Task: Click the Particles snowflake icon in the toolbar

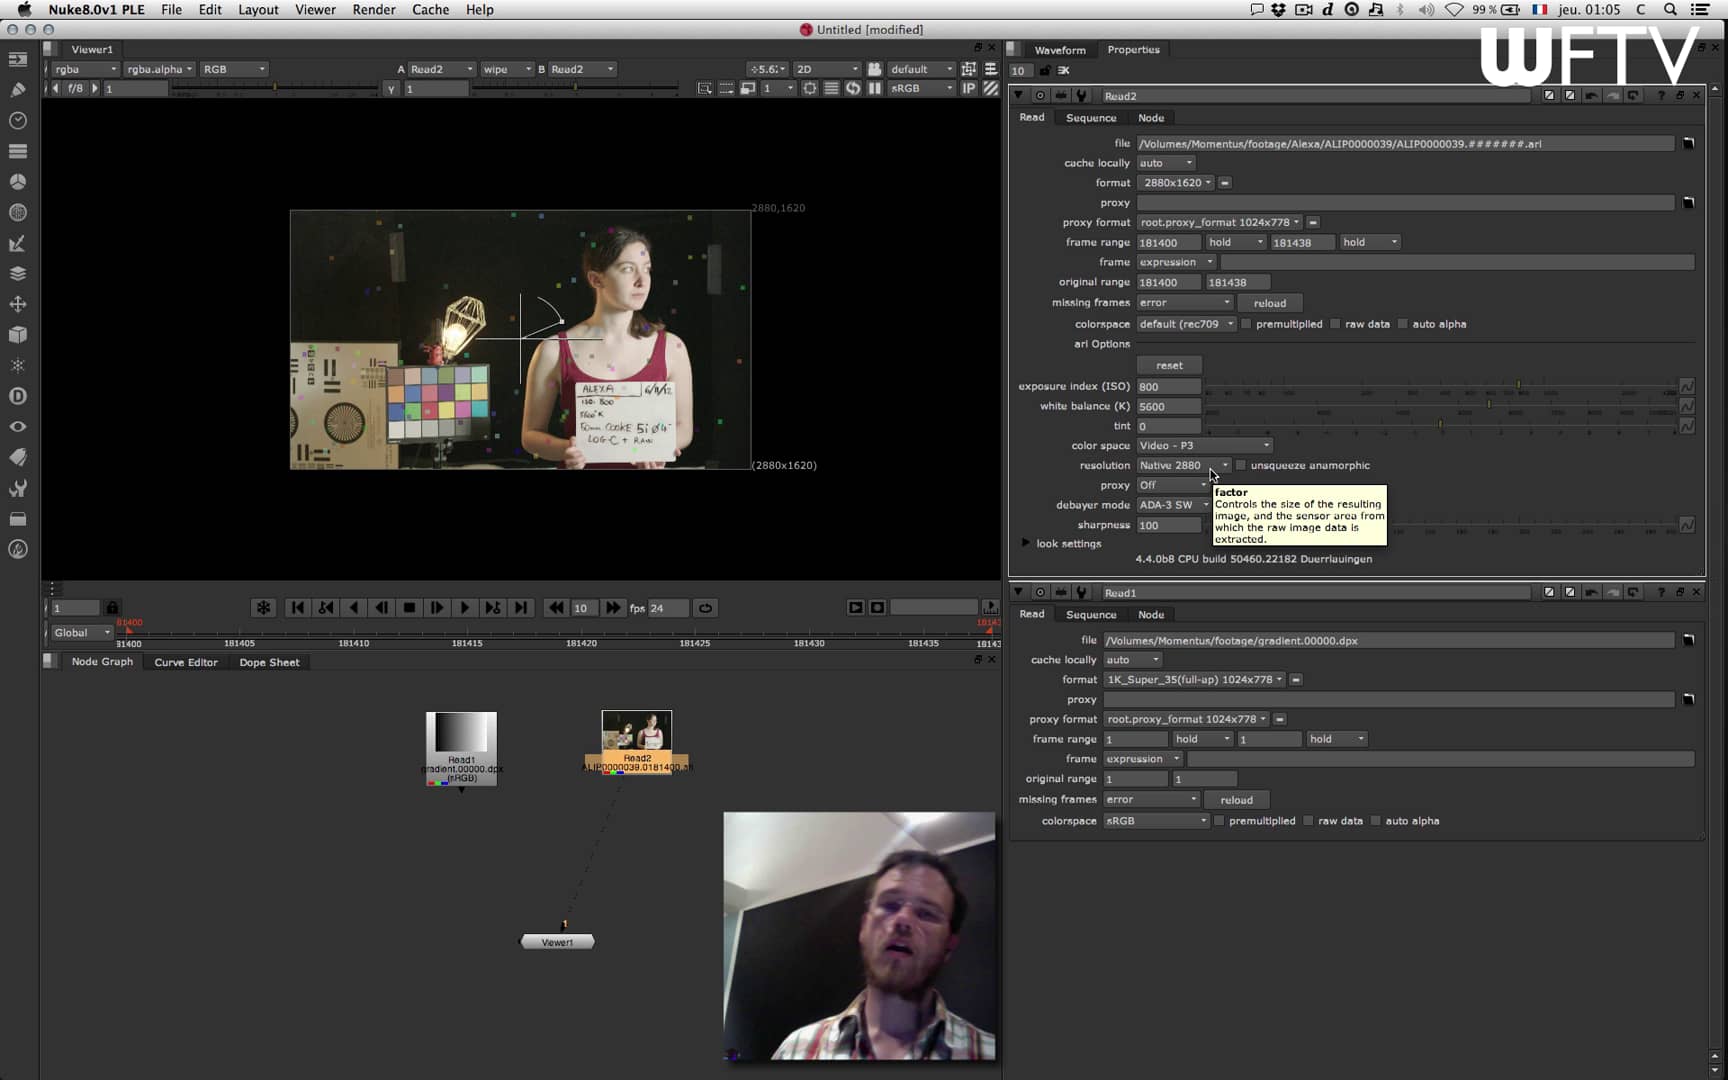Action: coord(17,365)
